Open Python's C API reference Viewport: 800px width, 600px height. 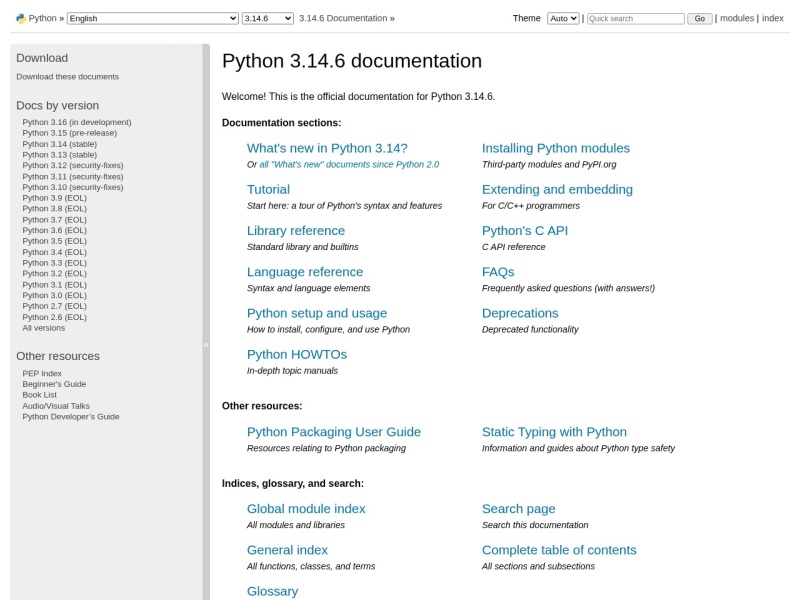click(525, 231)
